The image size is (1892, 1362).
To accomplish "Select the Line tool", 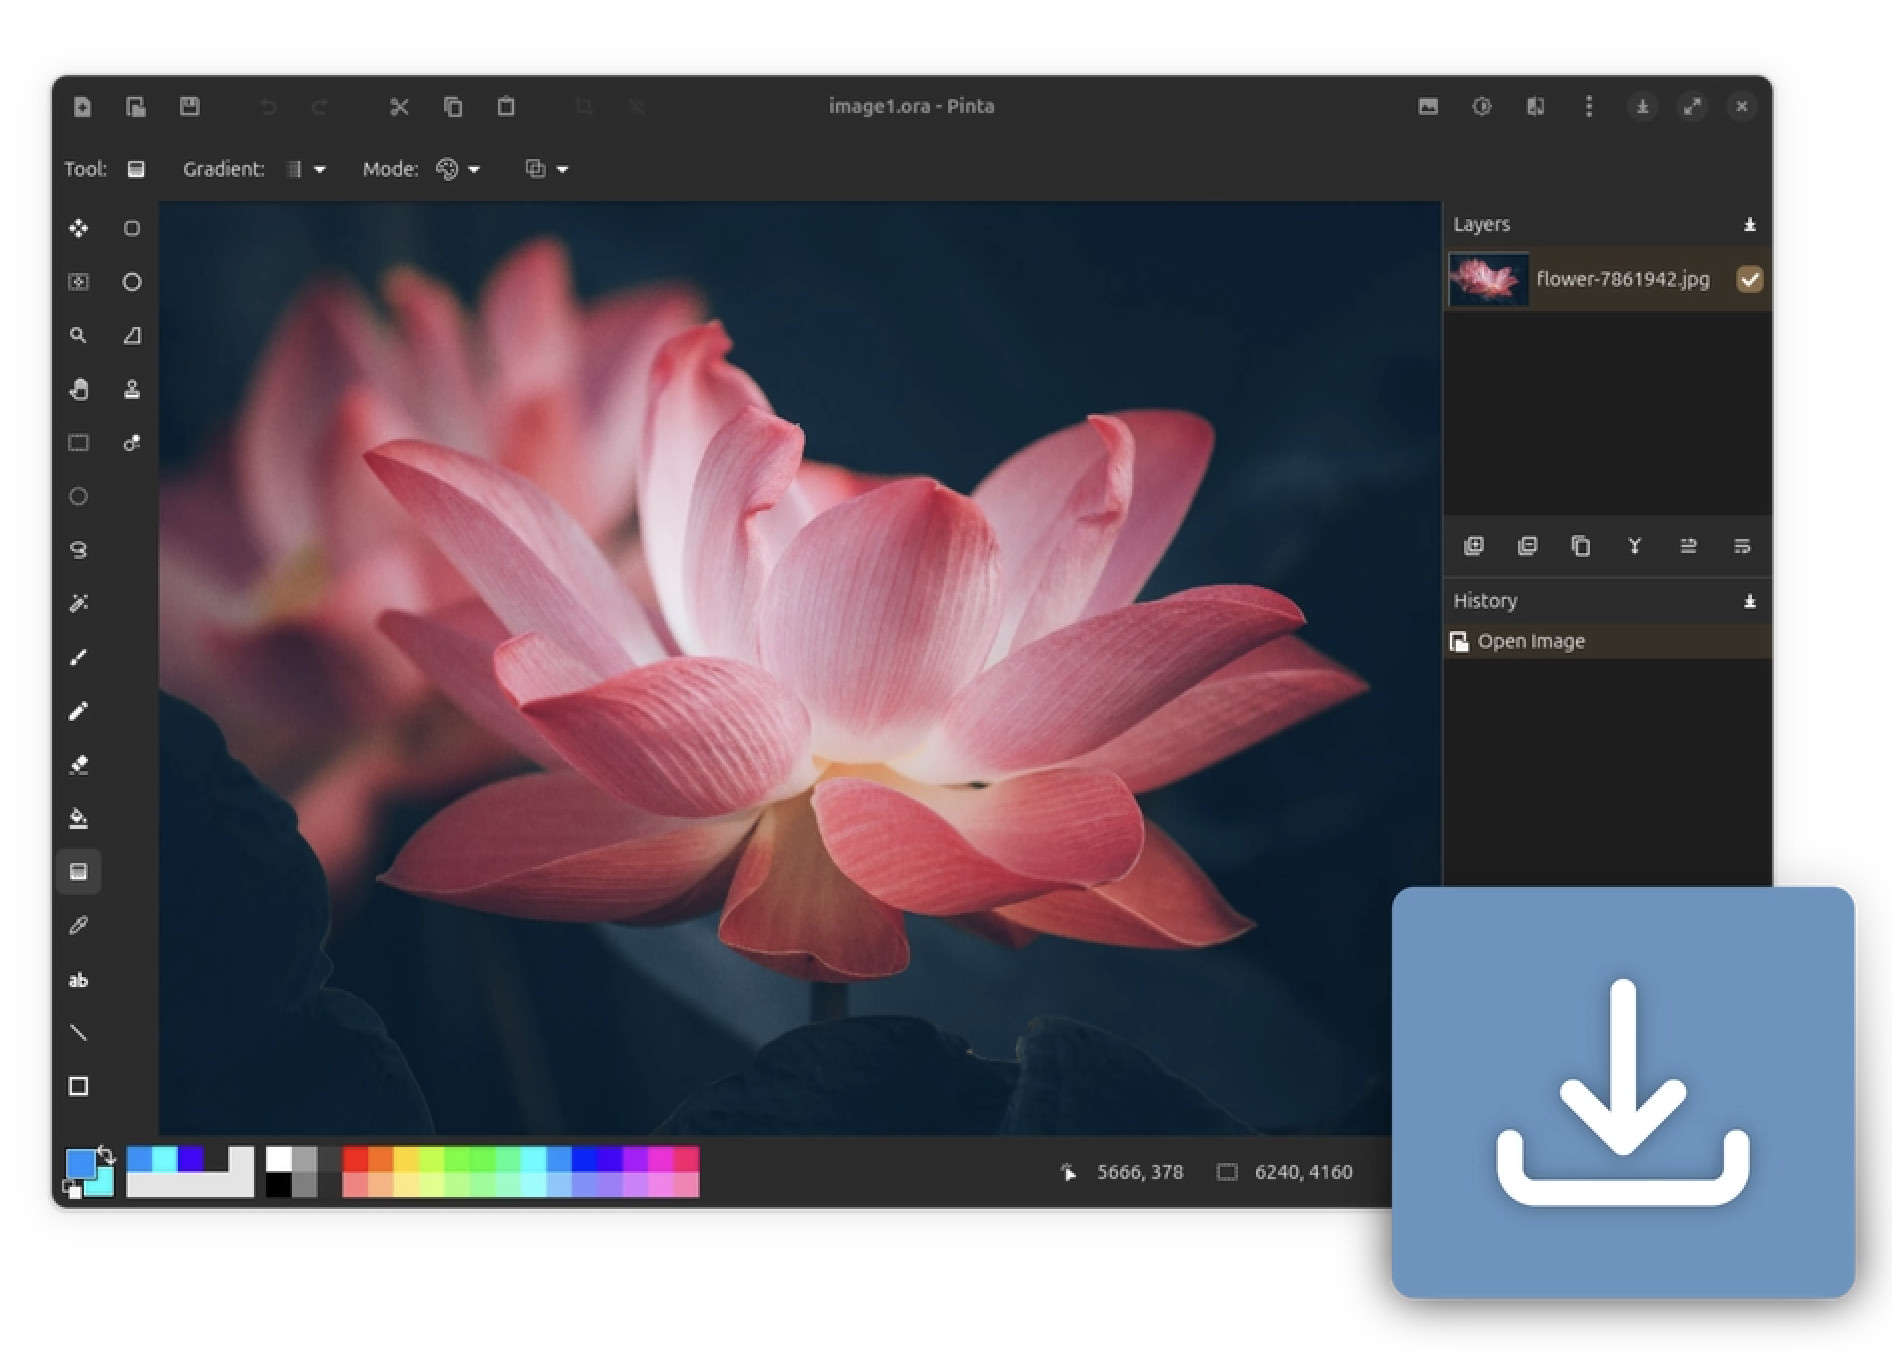I will click(78, 1033).
